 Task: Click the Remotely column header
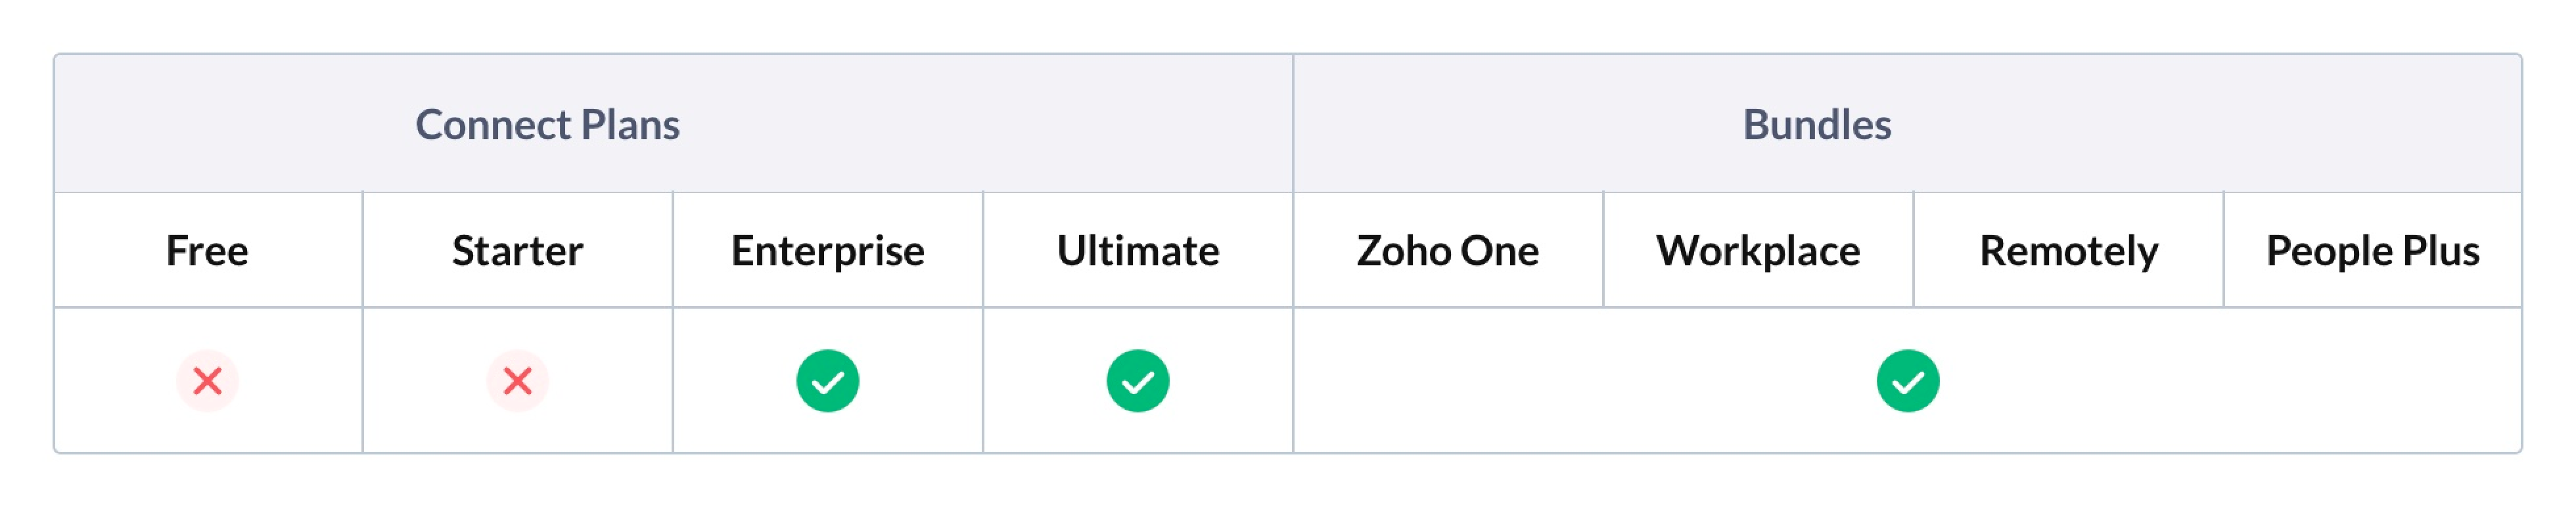(2068, 251)
